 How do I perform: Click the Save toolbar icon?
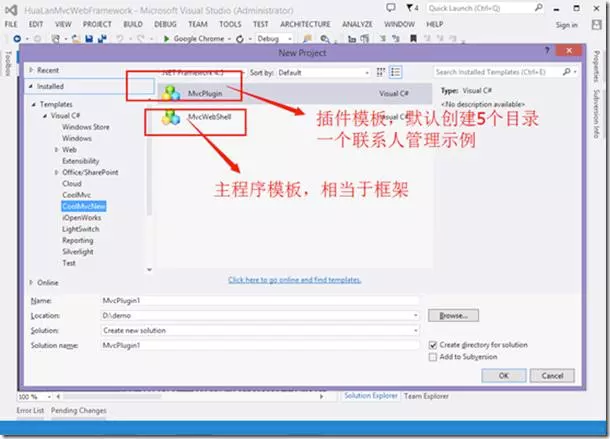(x=89, y=39)
